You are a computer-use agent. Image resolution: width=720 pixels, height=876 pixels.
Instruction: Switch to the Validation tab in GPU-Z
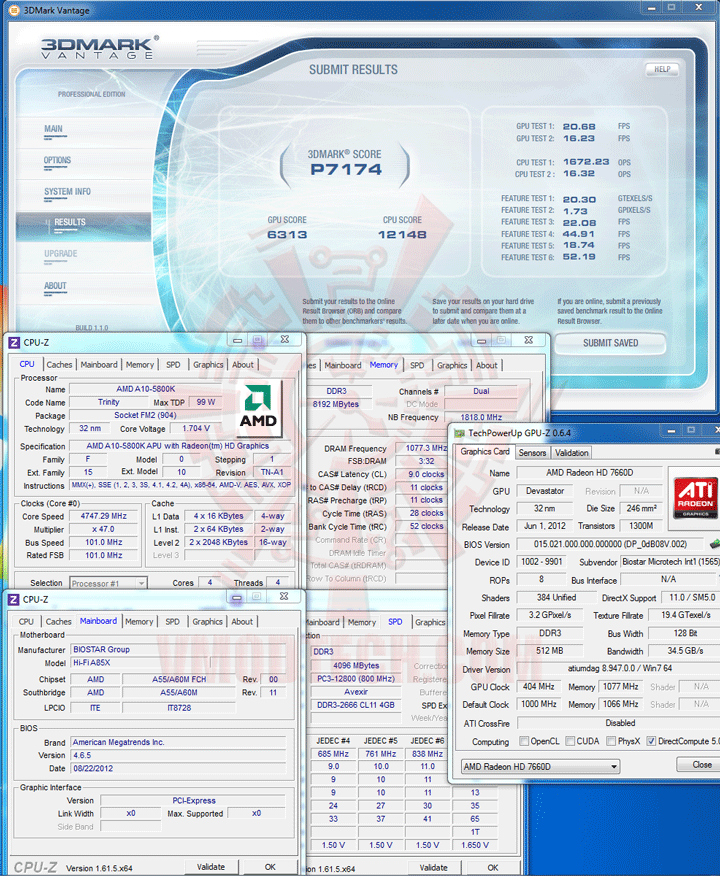571,453
